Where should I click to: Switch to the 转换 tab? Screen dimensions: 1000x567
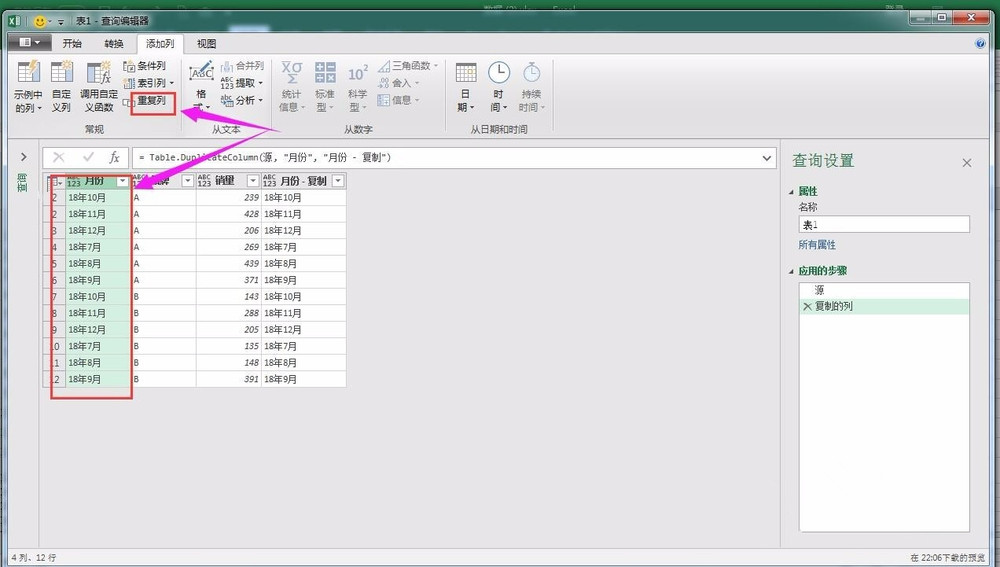pyautogui.click(x=114, y=43)
